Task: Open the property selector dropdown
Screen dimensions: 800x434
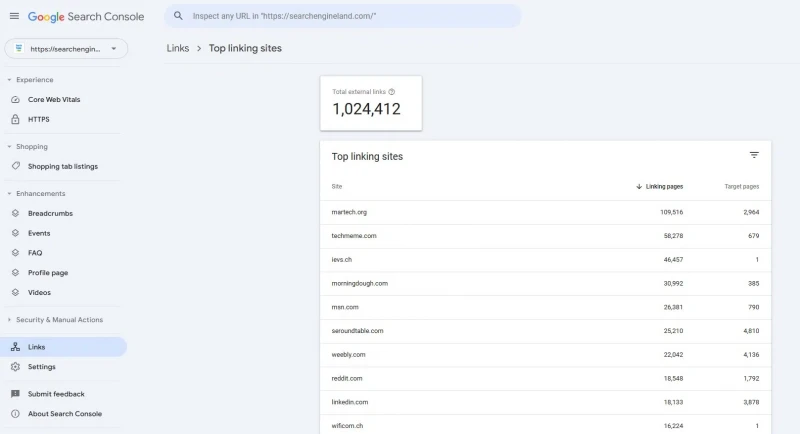Action: (66, 48)
